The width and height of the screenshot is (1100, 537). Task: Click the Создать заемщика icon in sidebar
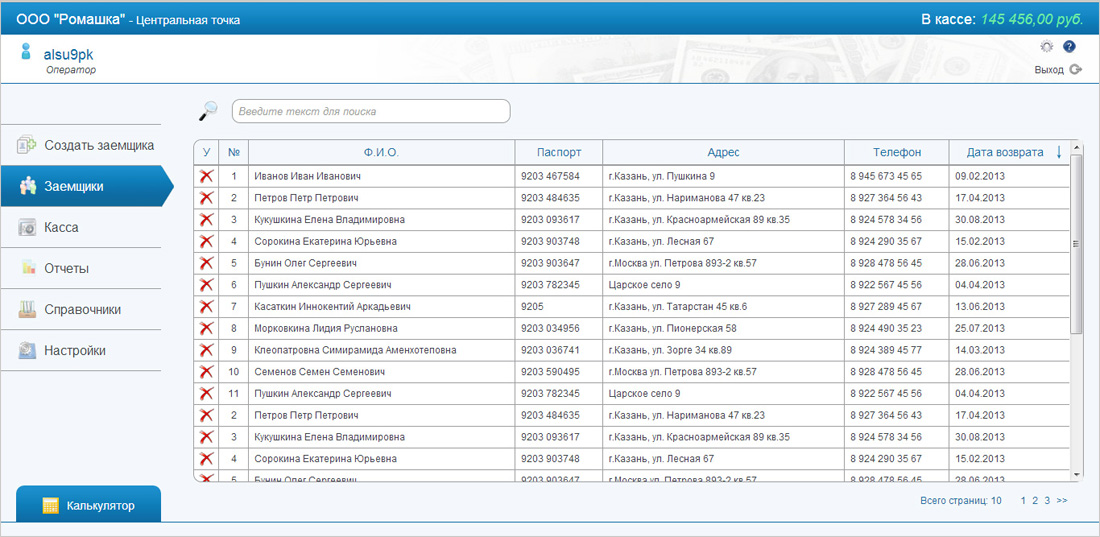27,145
